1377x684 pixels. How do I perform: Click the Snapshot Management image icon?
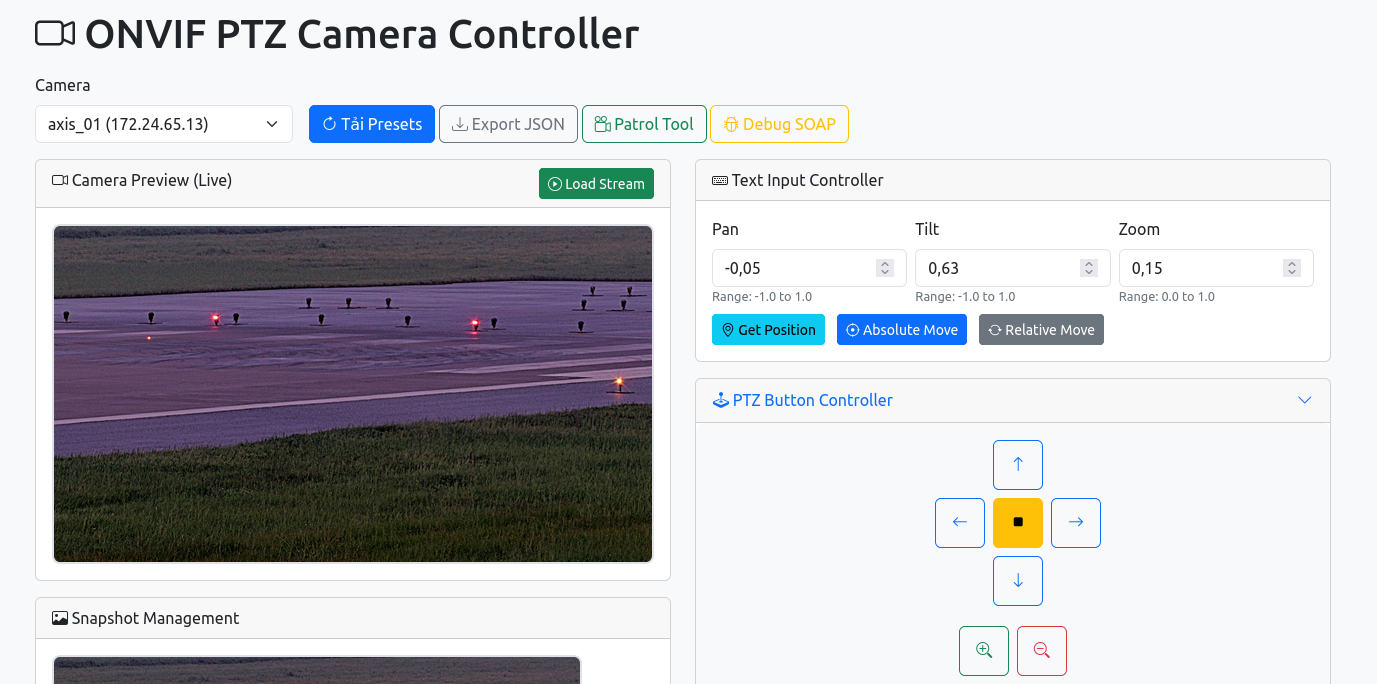(x=60, y=619)
